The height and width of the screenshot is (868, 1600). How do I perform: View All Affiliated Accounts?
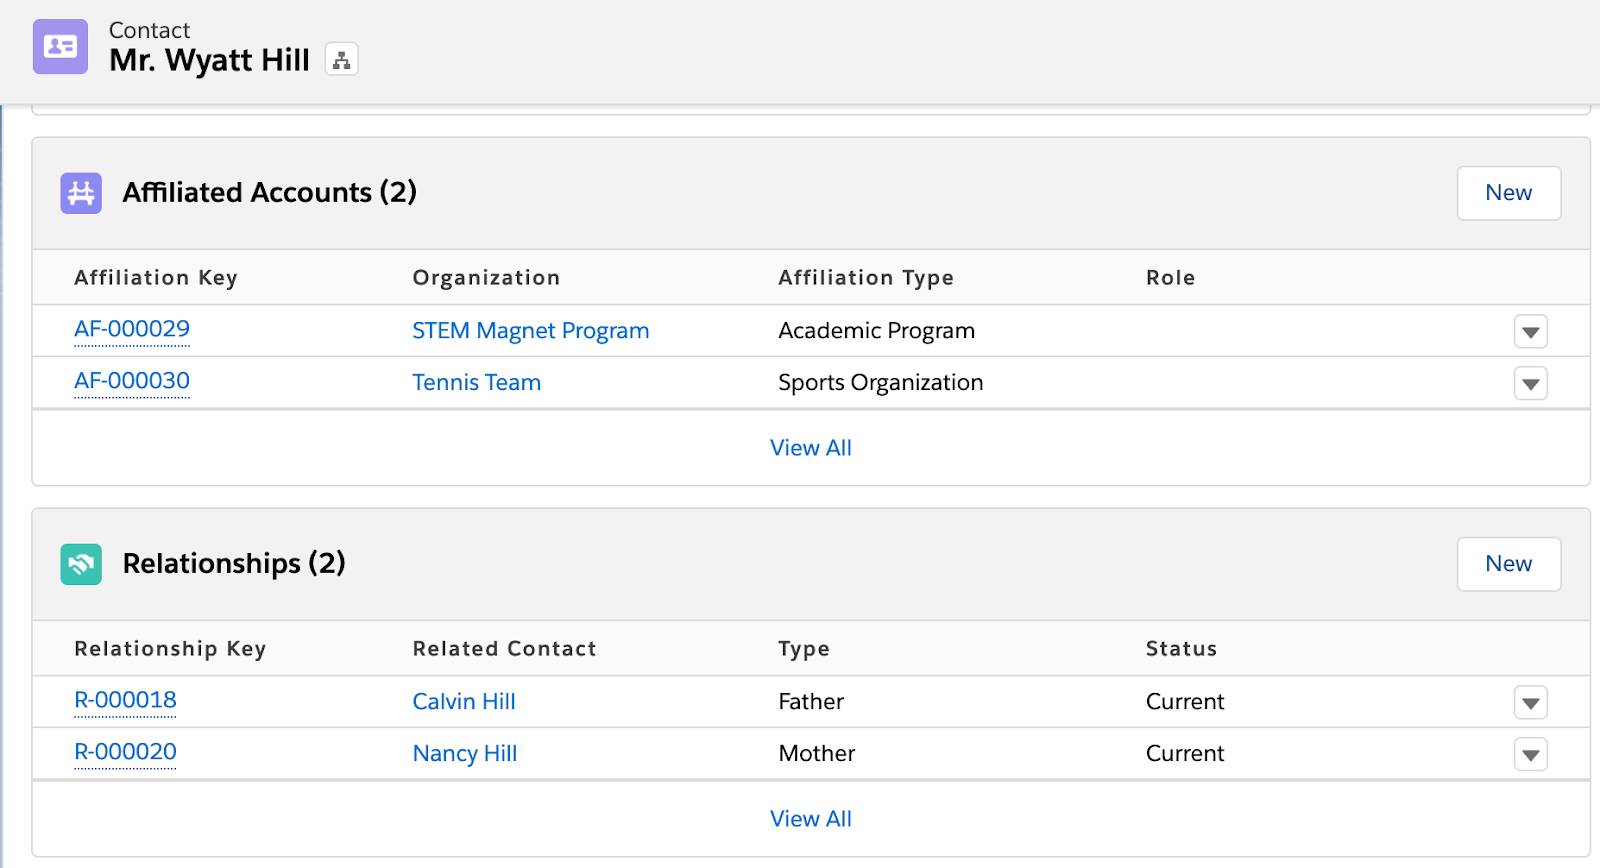click(x=810, y=448)
